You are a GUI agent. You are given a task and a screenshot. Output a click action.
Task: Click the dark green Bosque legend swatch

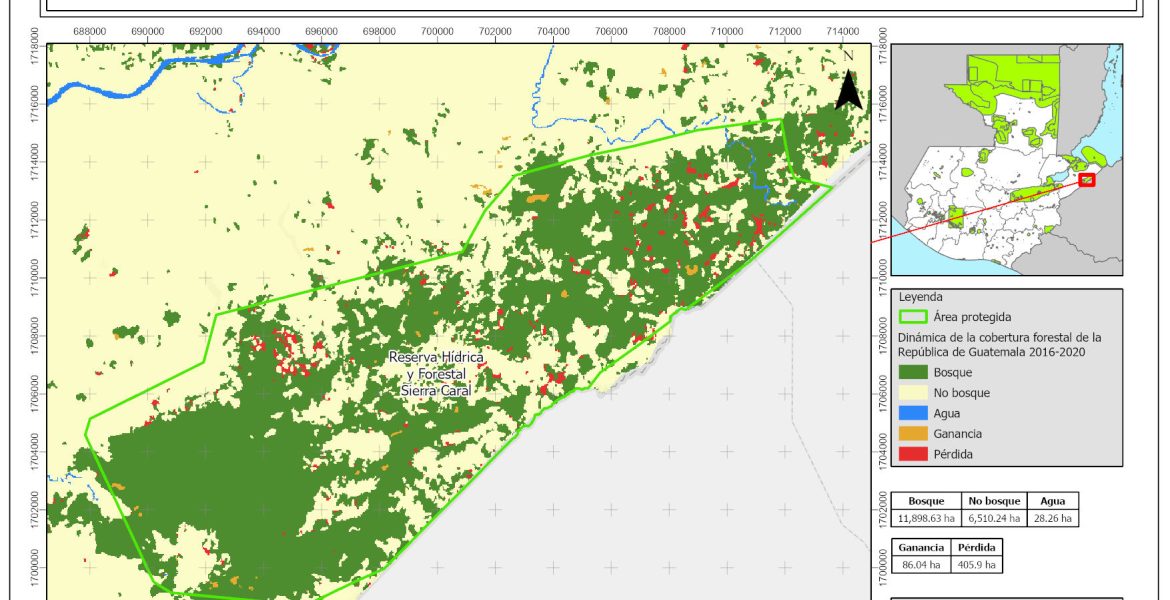[x=913, y=372]
